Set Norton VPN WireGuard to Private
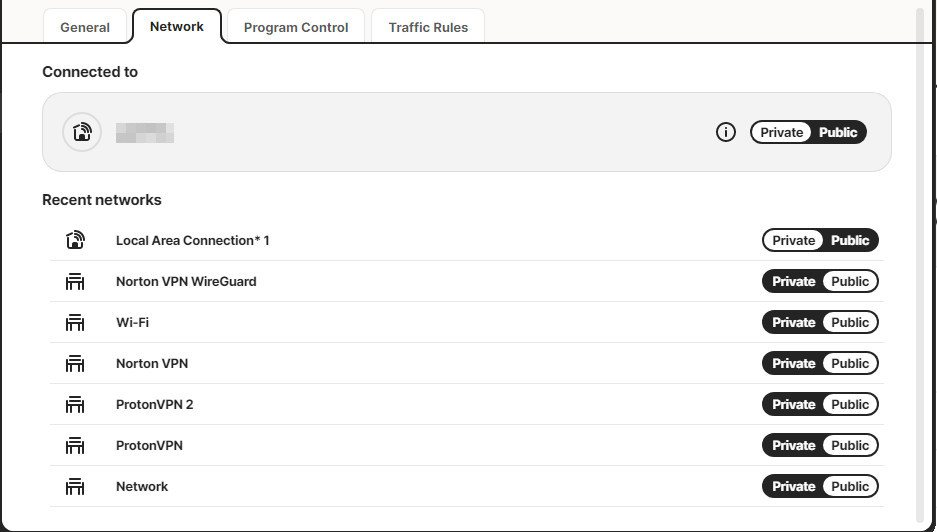 (794, 282)
